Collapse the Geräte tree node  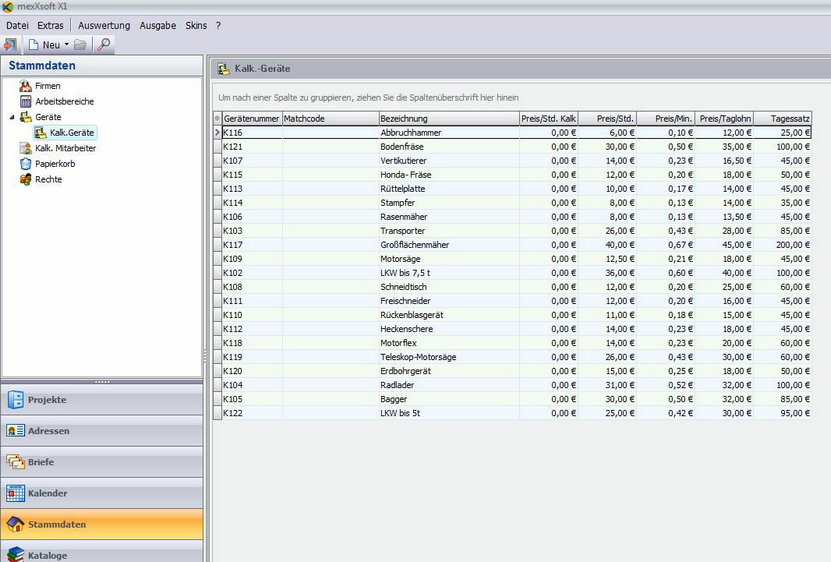click(x=12, y=117)
